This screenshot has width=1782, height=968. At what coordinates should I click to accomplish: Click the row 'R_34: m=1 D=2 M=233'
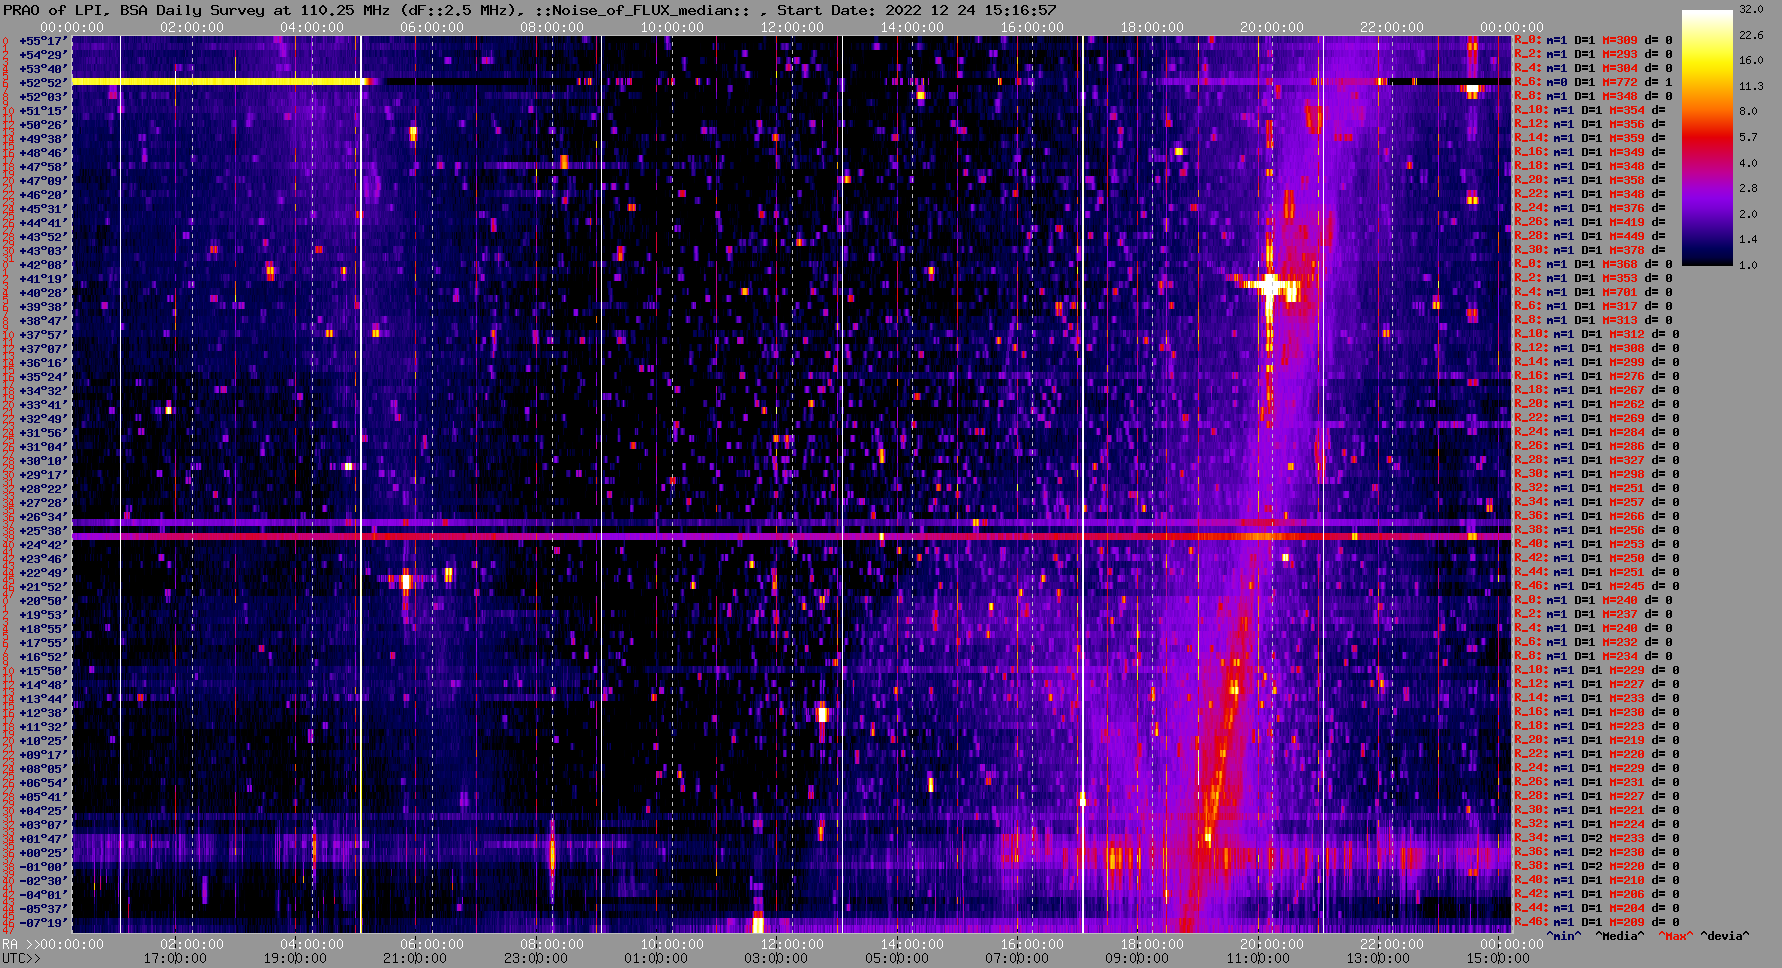1597,838
